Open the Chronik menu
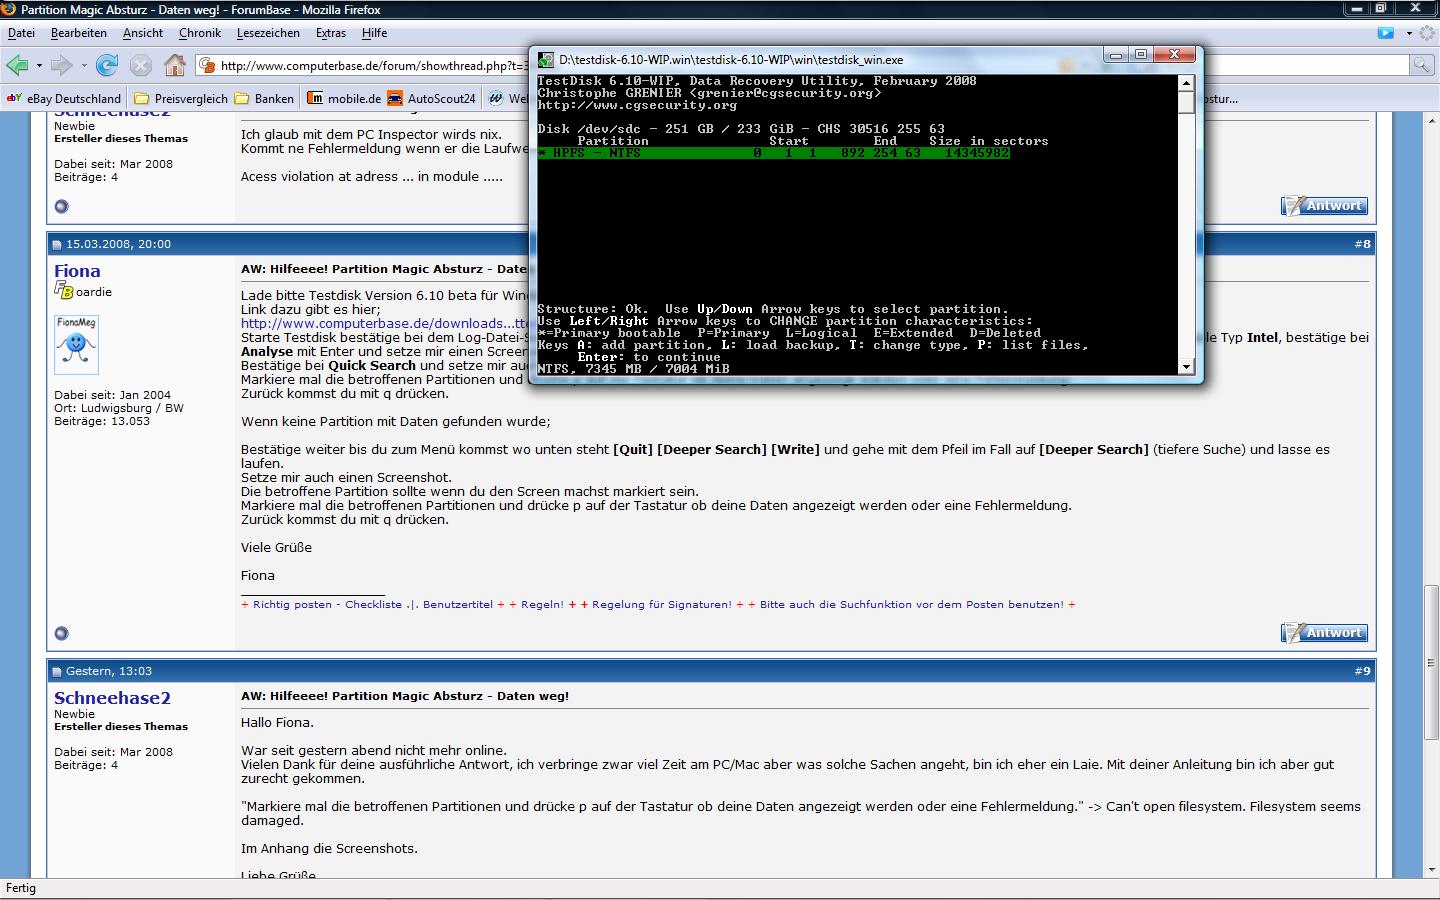This screenshot has height=900, width=1440. click(x=200, y=33)
